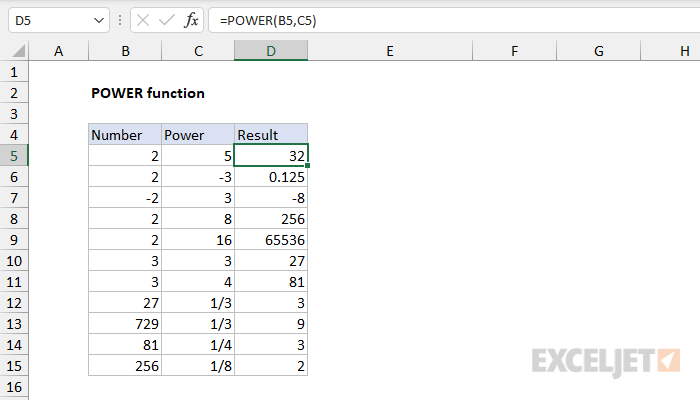Select Power cell showing 8
The width and height of the screenshot is (700, 400).
click(x=198, y=219)
